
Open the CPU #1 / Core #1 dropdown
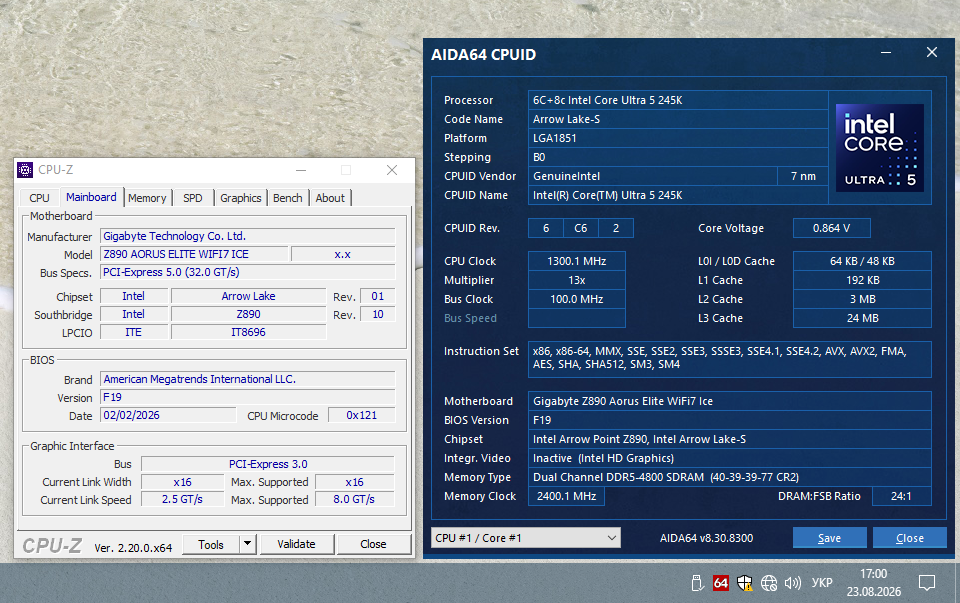[526, 538]
